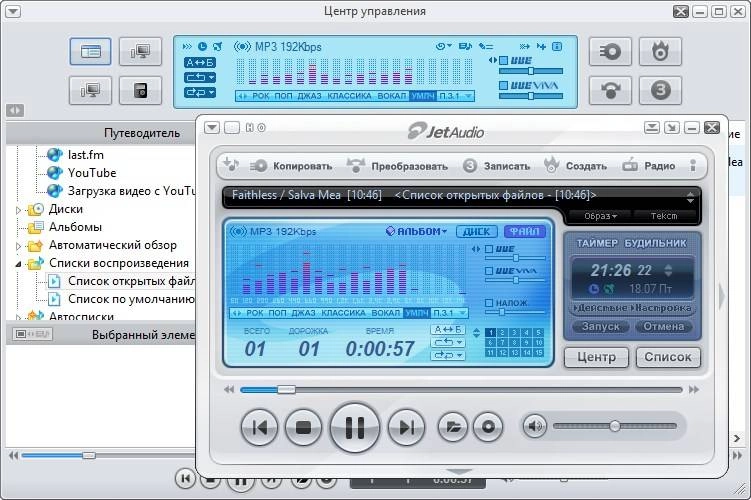Switch to БУДИЛЬНИК tab
This screenshot has height=500, width=751.
pos(655,243)
